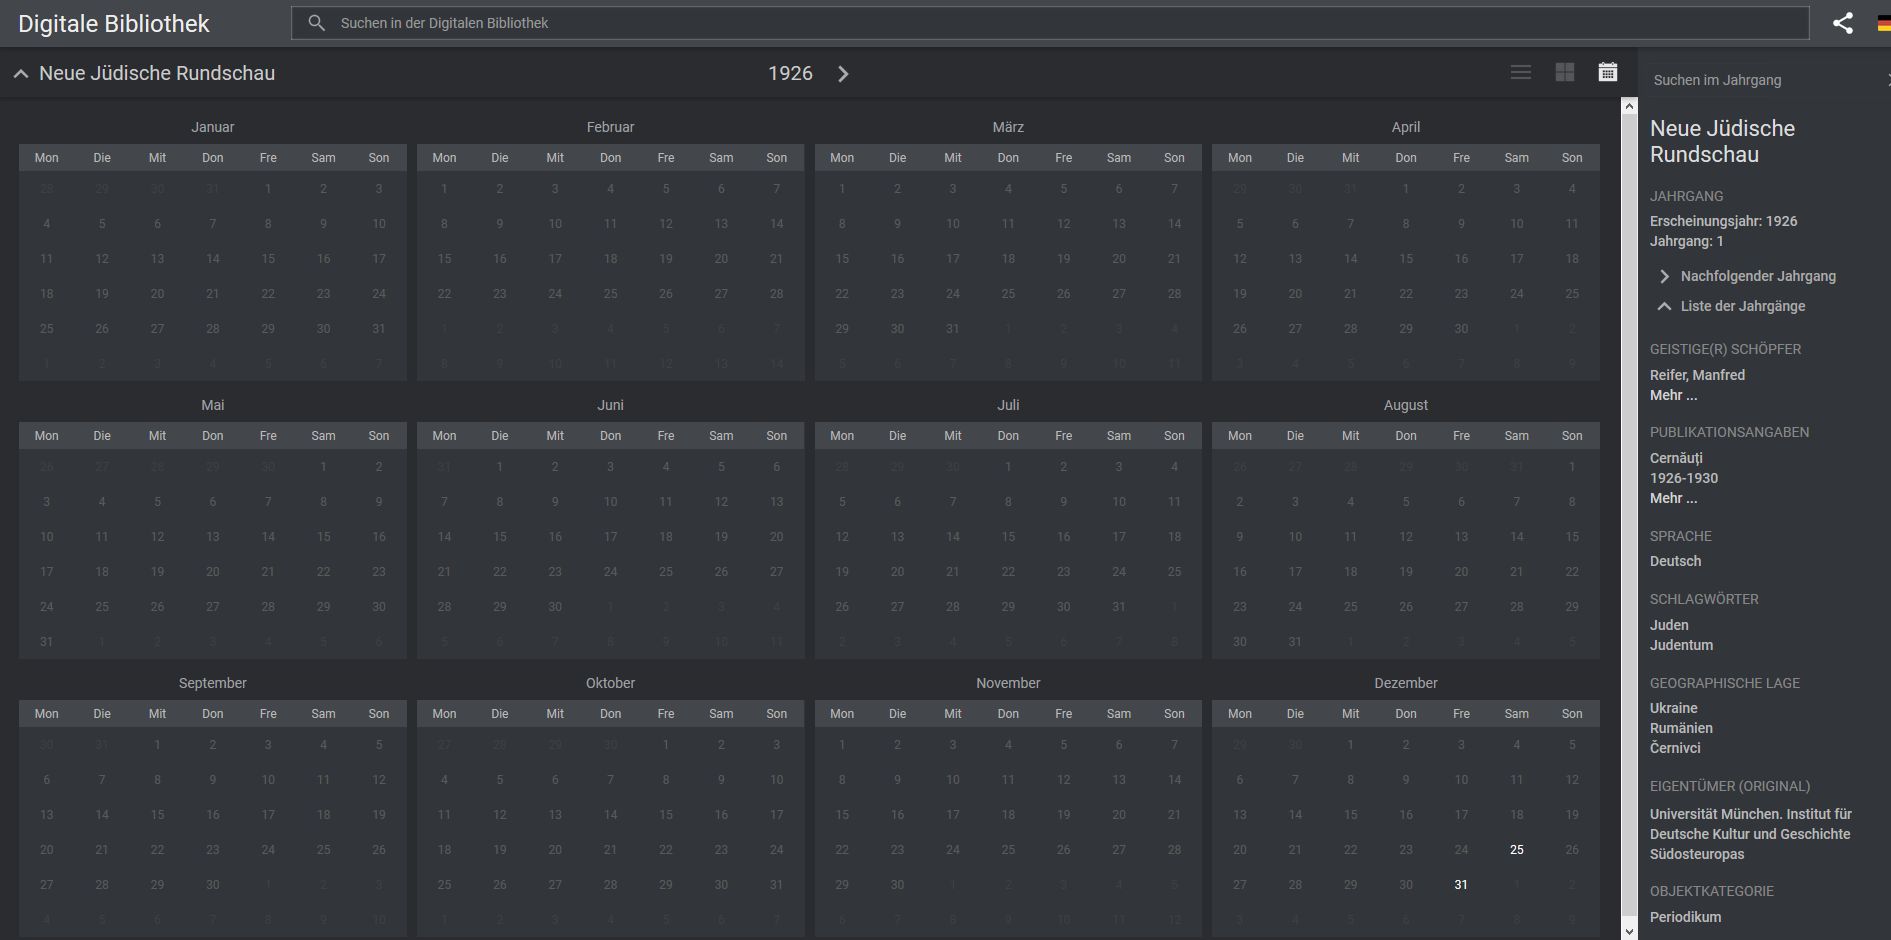Focus the Suchen in der Digitalen Bibliothek field
1891x940 pixels.
1050,23
